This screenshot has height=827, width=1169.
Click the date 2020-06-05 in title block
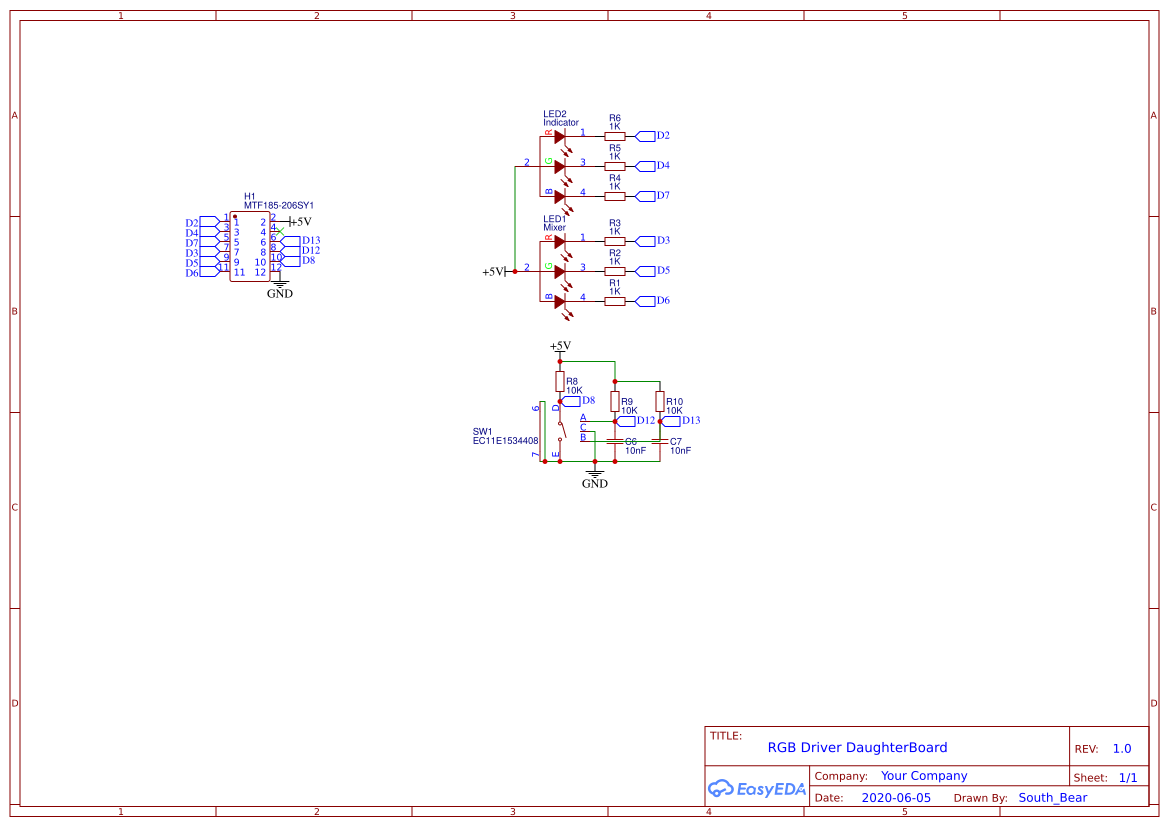point(898,797)
